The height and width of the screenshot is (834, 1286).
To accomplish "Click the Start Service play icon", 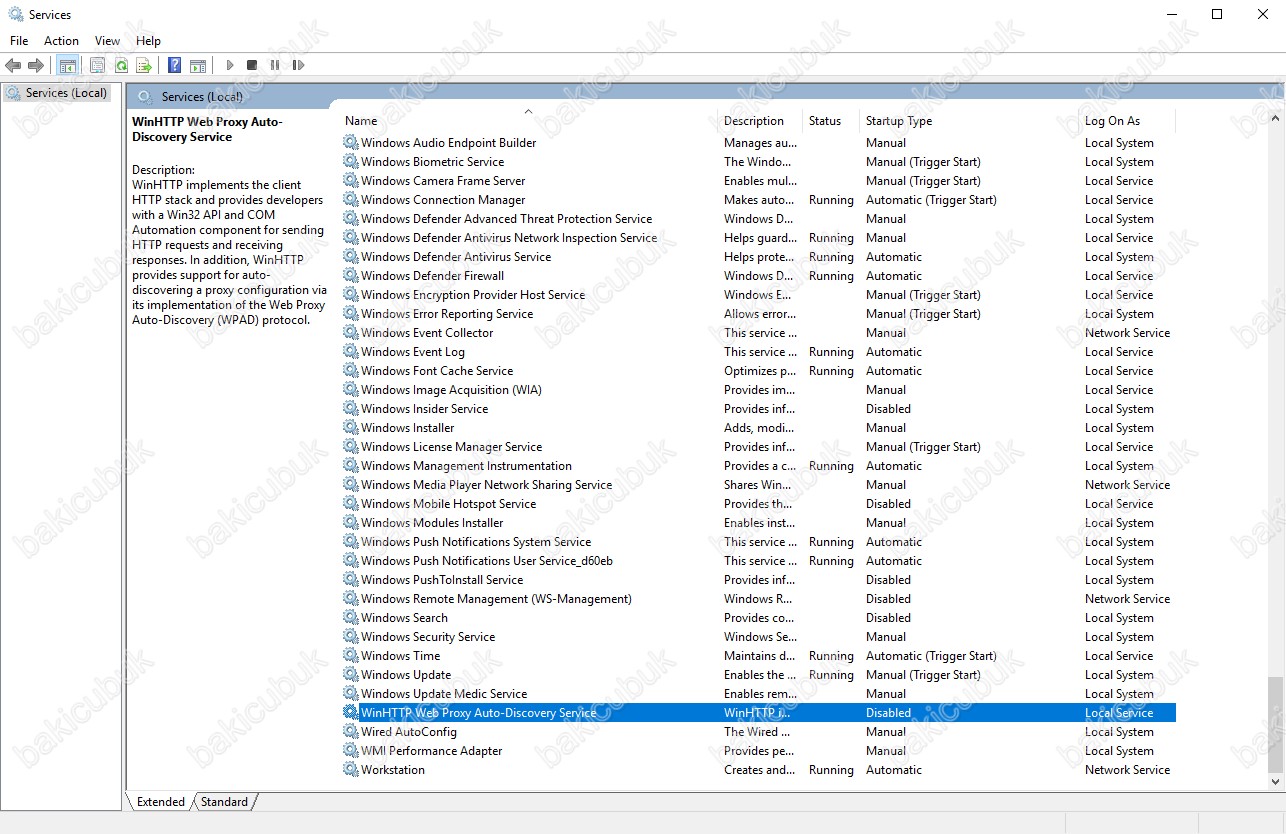I will click(x=230, y=65).
